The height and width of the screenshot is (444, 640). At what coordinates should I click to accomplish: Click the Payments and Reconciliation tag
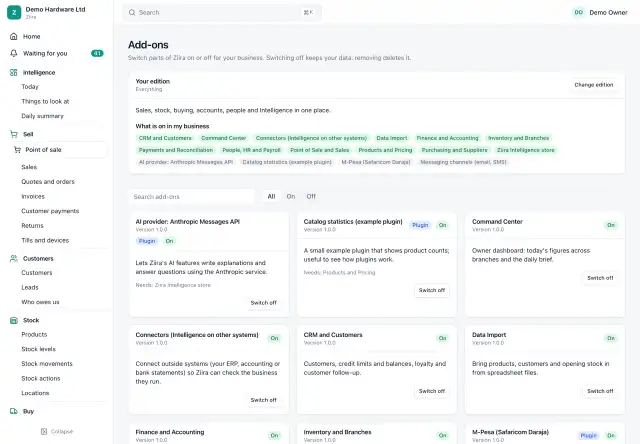point(176,150)
